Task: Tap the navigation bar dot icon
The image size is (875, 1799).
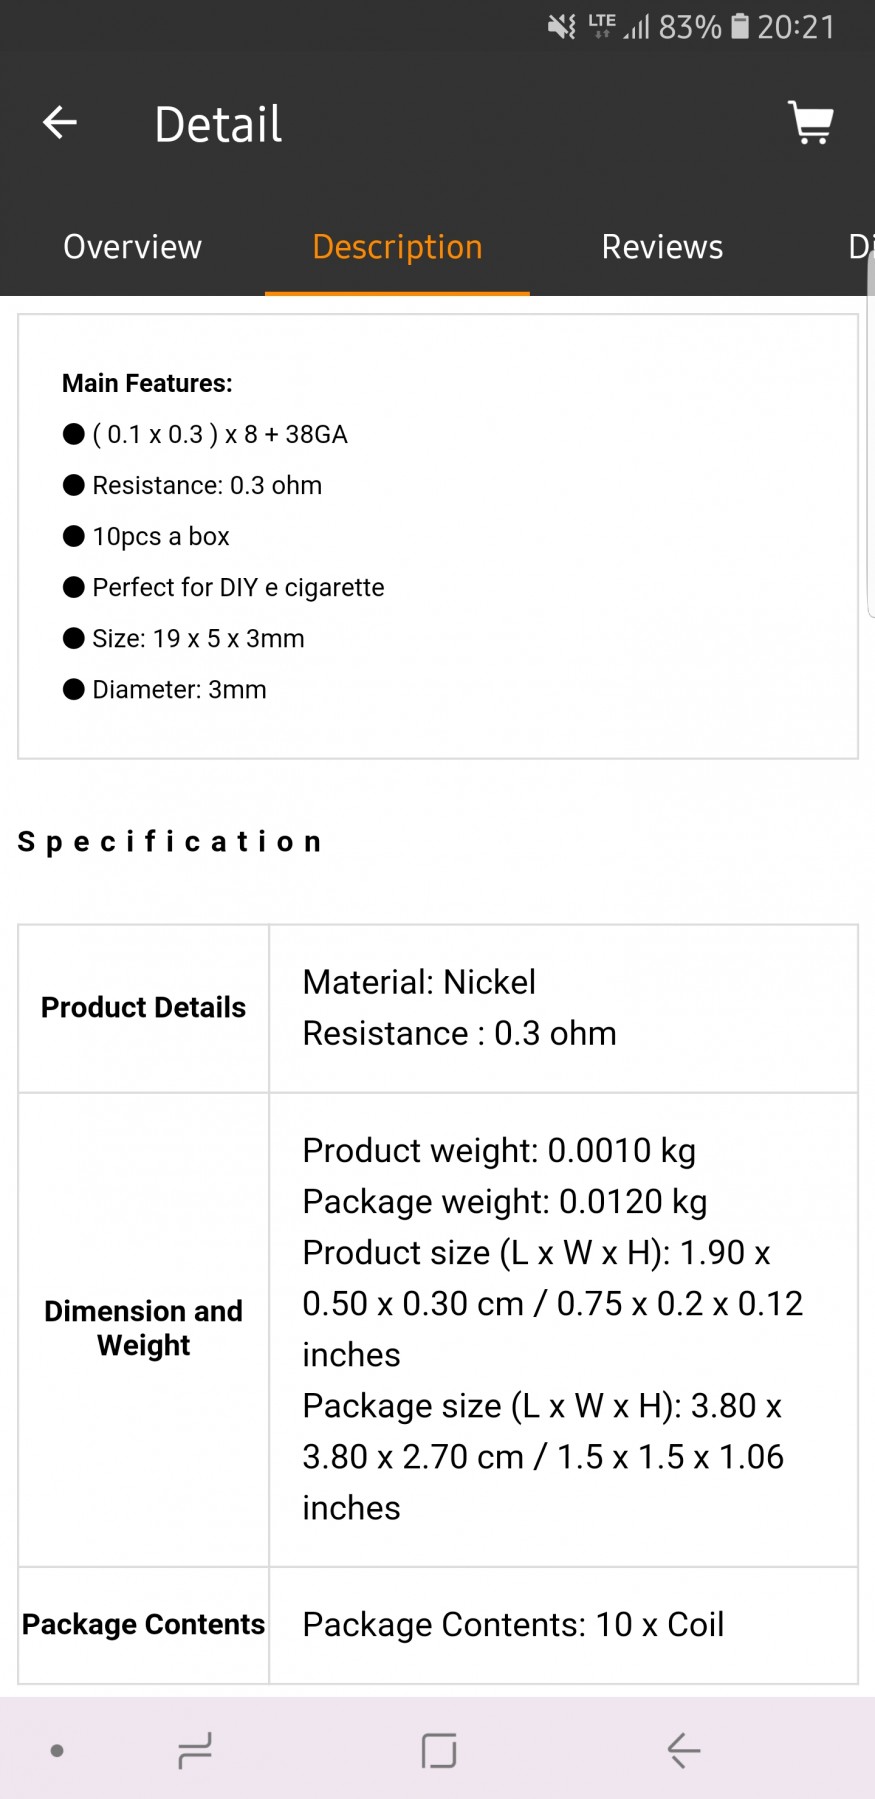Action: [x=57, y=1750]
